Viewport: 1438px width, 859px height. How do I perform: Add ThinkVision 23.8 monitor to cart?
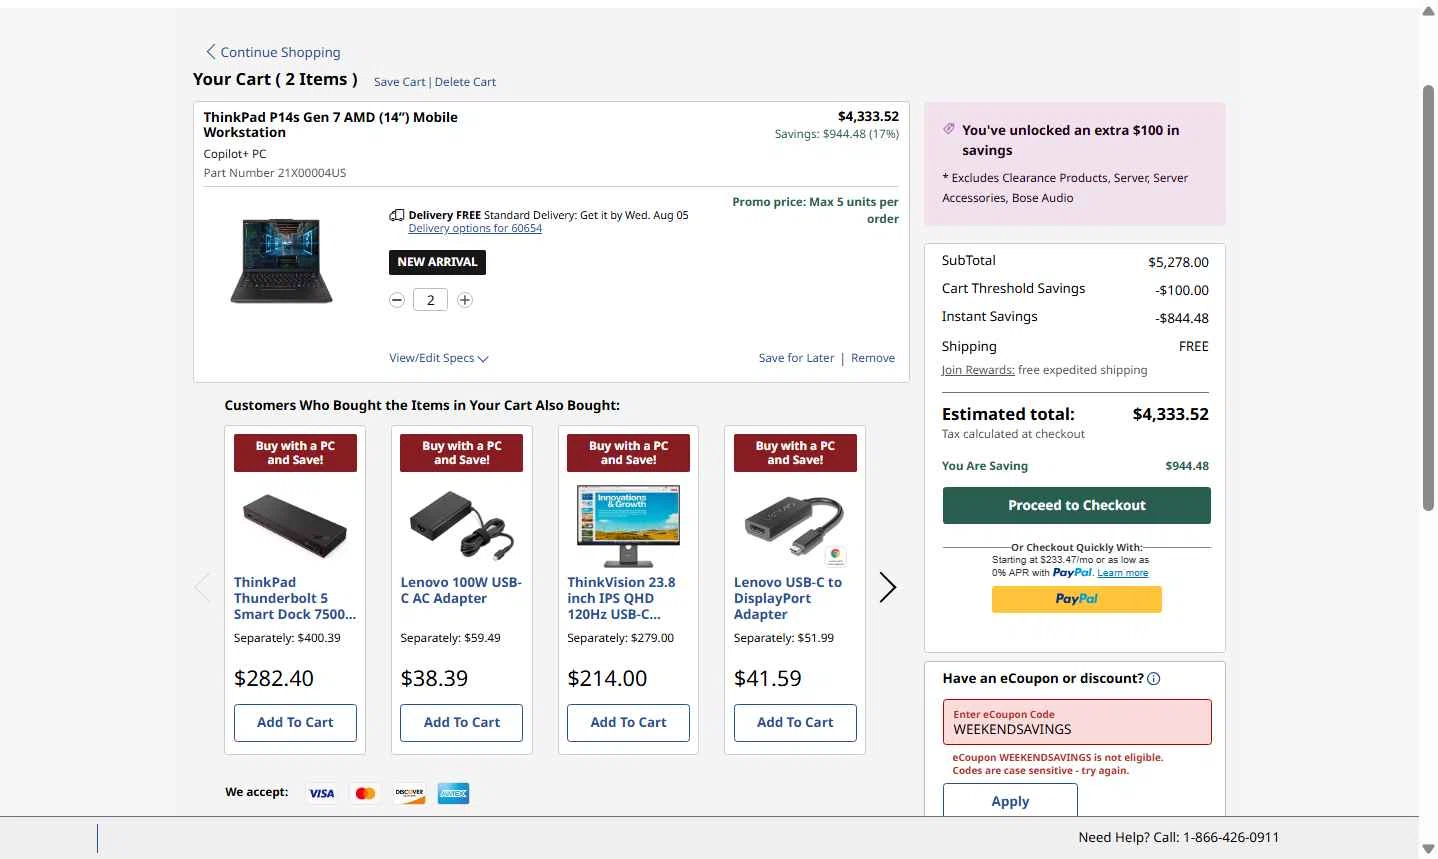click(x=628, y=722)
